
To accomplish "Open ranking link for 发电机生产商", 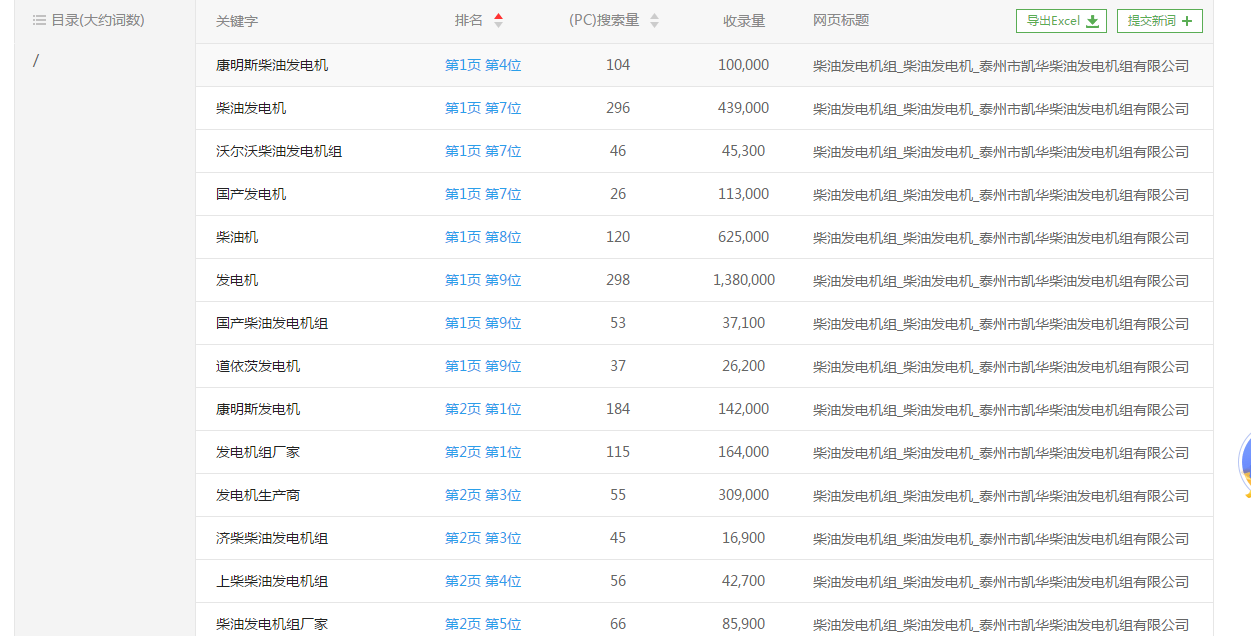I will (x=483, y=495).
